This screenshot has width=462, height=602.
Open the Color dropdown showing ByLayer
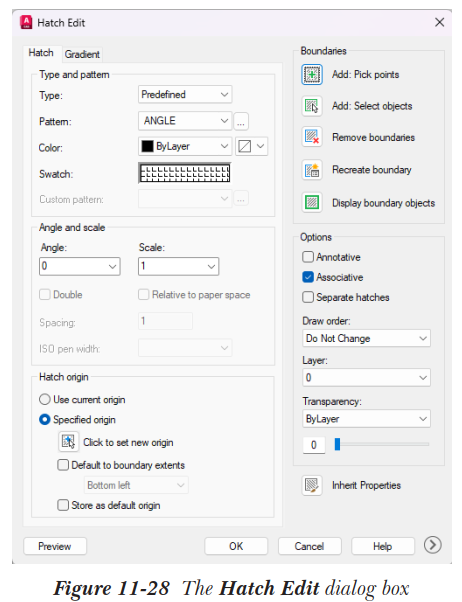[x=185, y=146]
